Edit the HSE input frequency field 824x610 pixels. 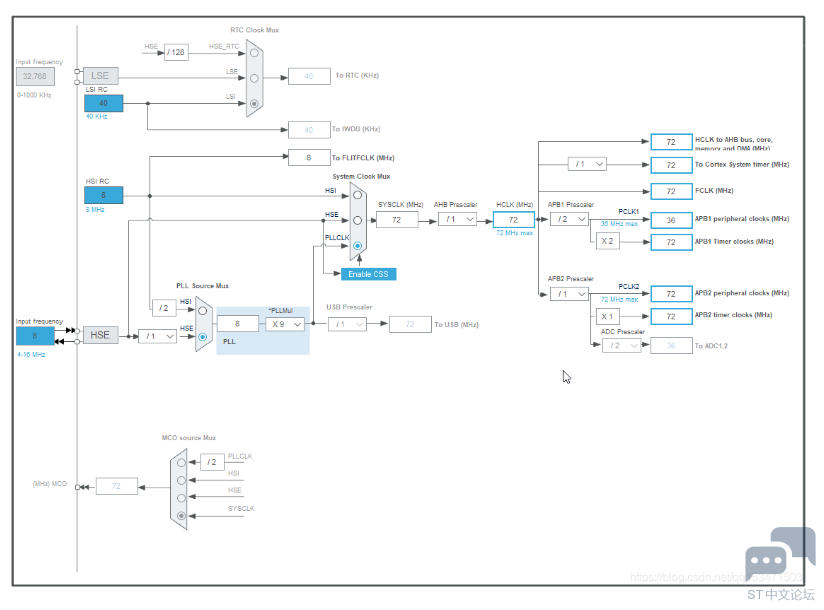(35, 336)
